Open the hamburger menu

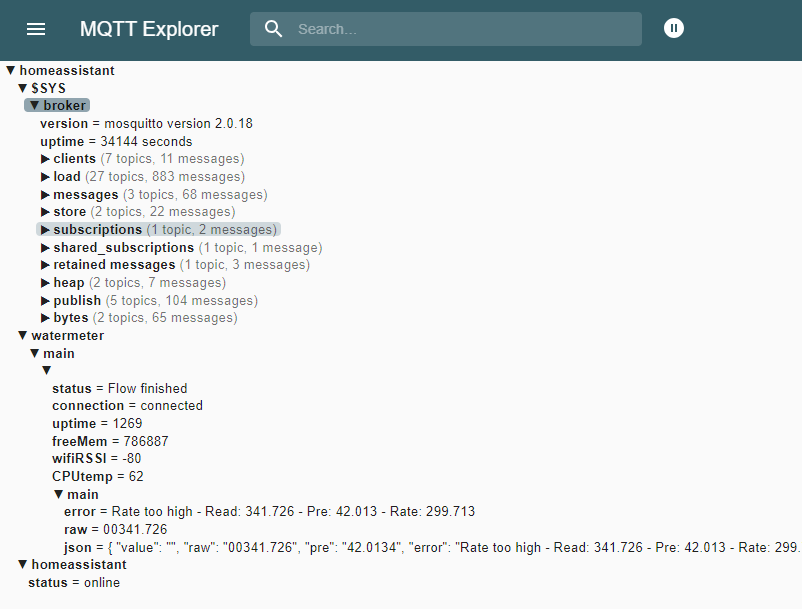(x=36, y=29)
